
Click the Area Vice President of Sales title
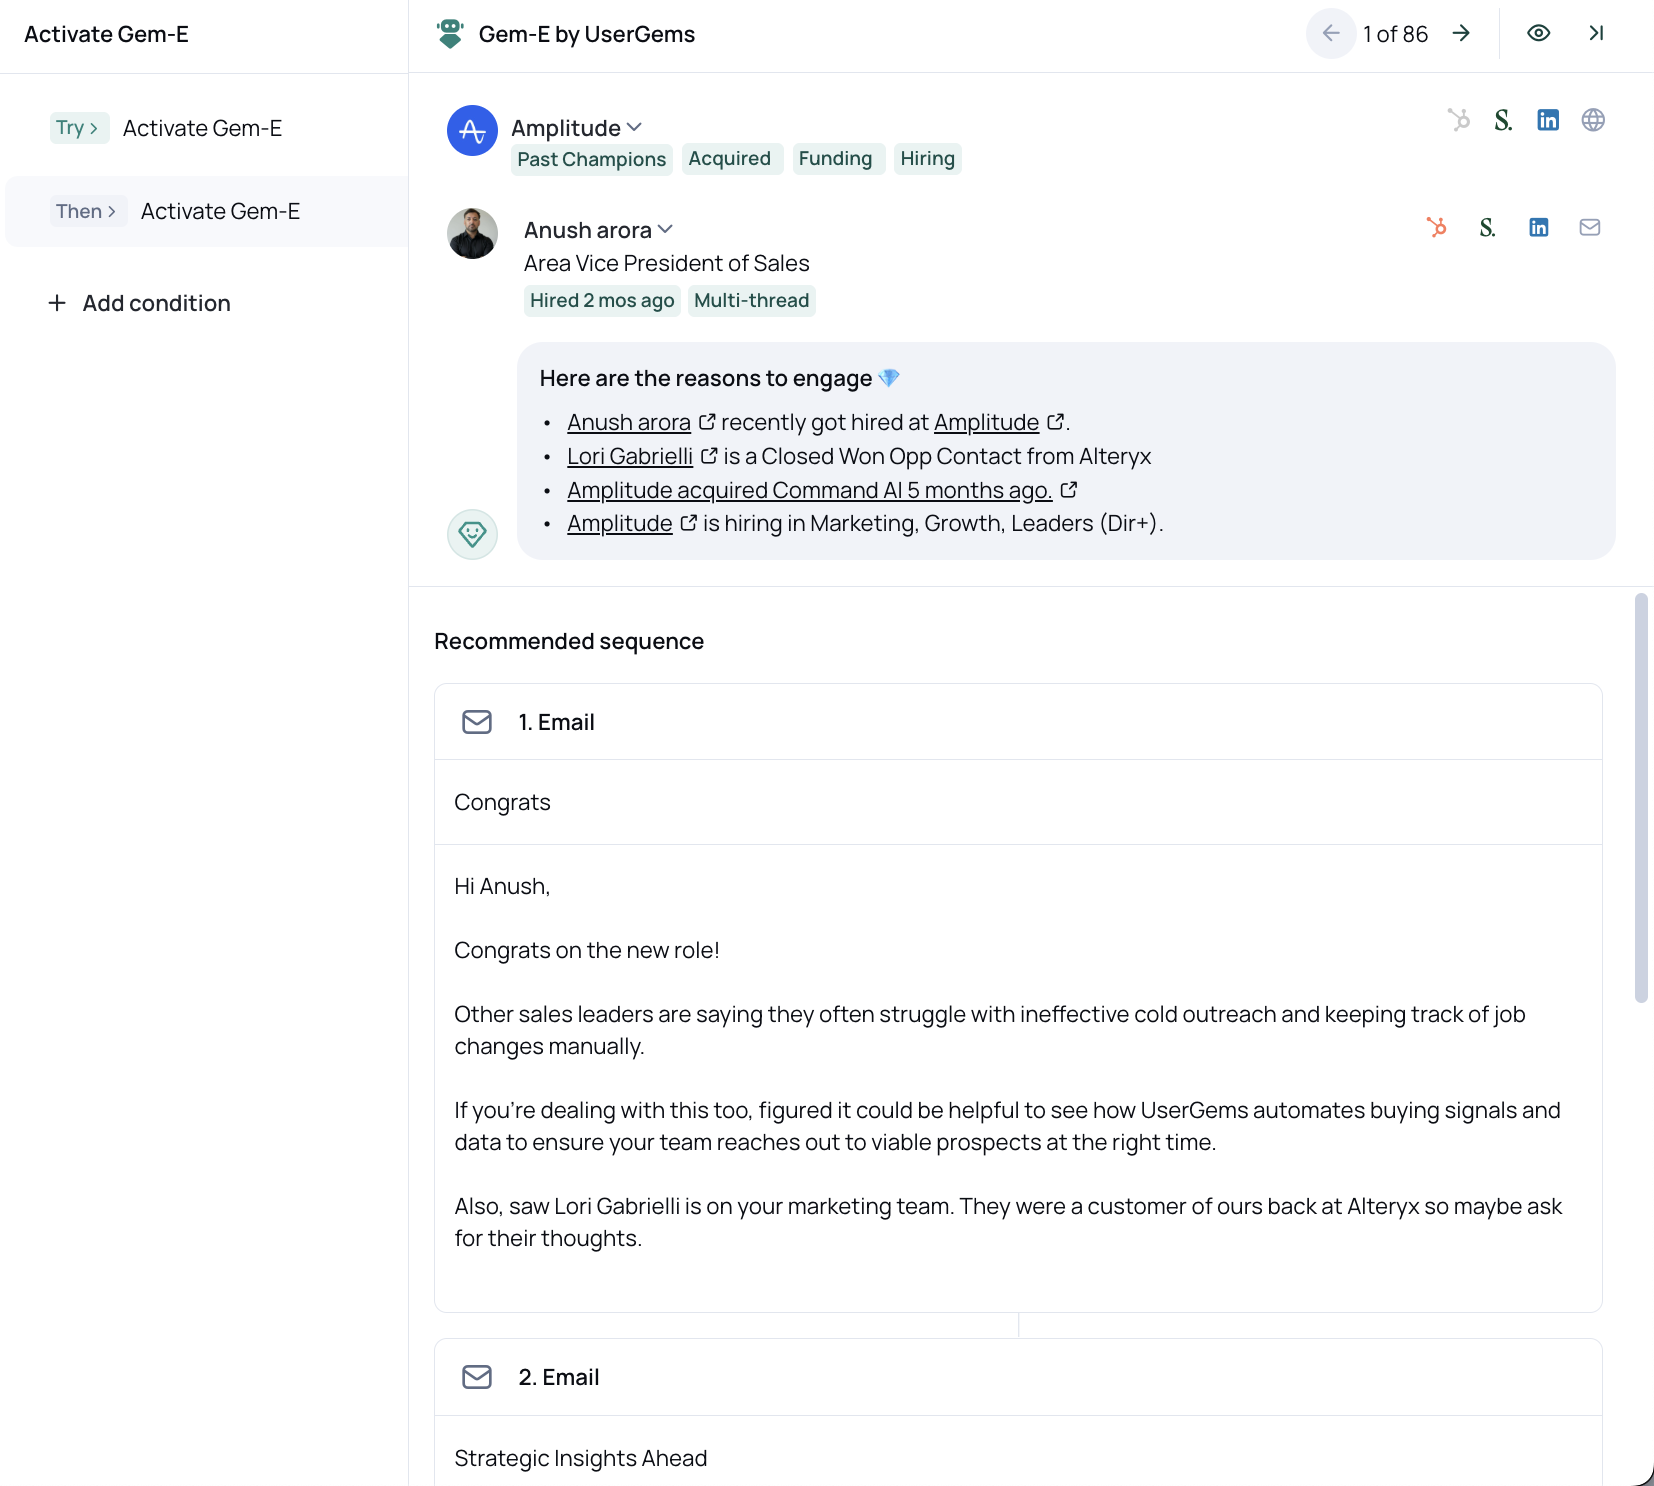(x=667, y=263)
